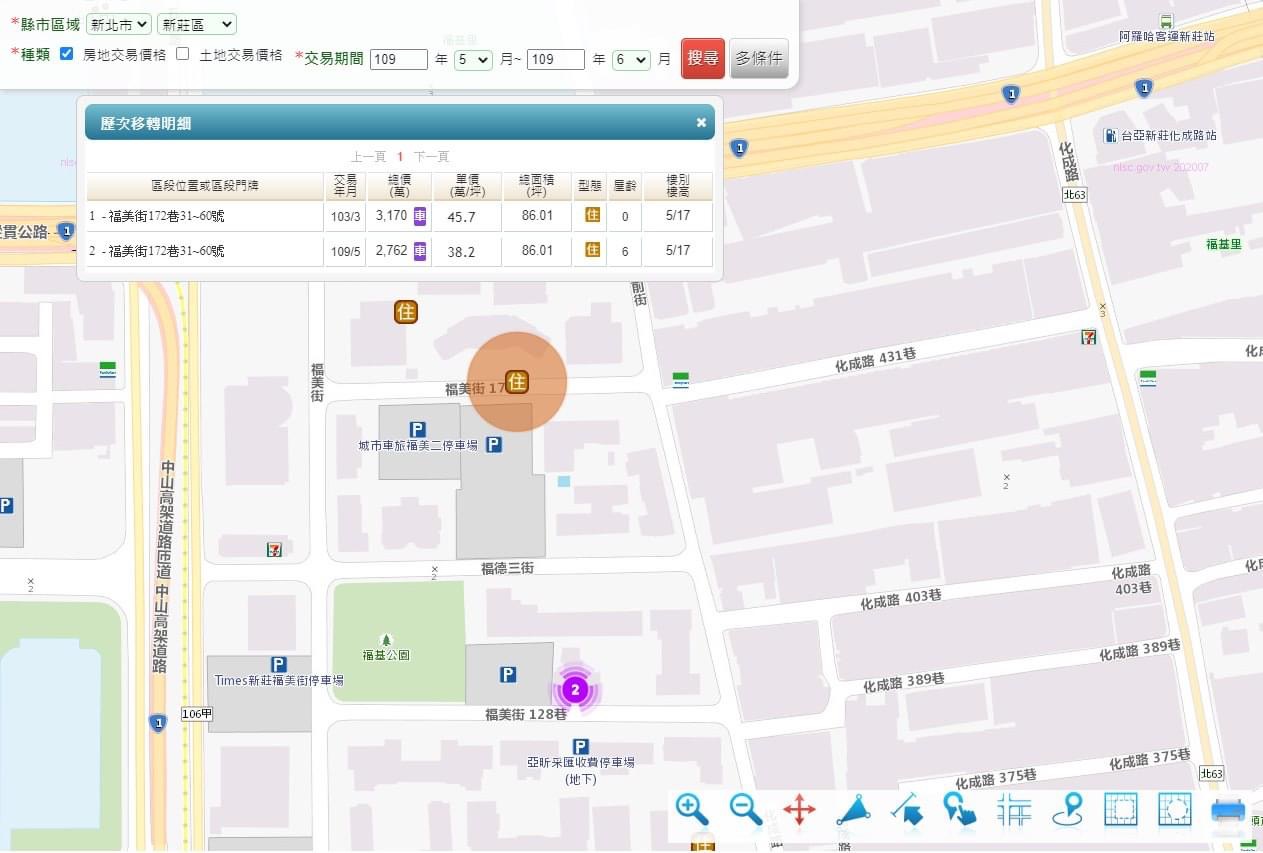
Task: Click the green 福基里 village label
Action: [1224, 244]
